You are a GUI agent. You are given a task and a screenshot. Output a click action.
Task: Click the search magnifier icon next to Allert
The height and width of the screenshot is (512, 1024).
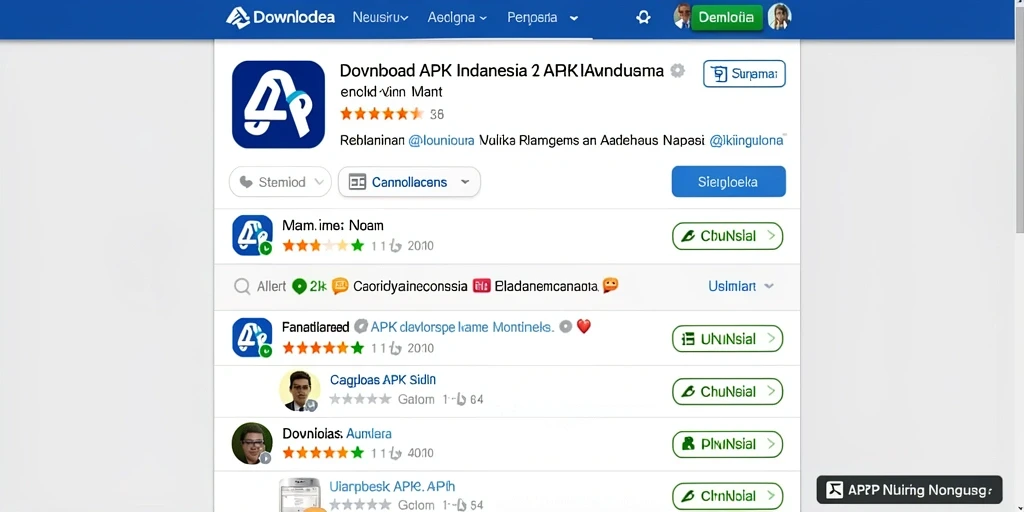[x=242, y=286]
